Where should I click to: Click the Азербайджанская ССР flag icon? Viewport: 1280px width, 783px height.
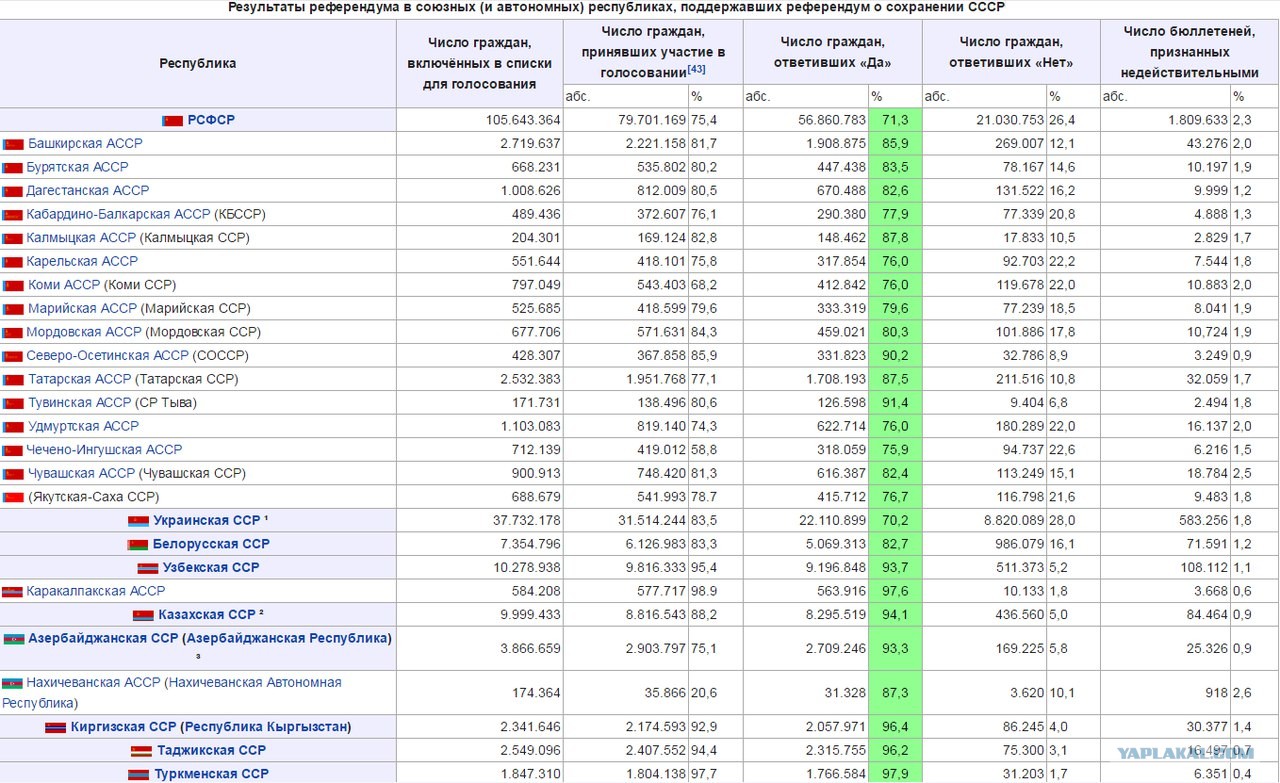point(13,639)
